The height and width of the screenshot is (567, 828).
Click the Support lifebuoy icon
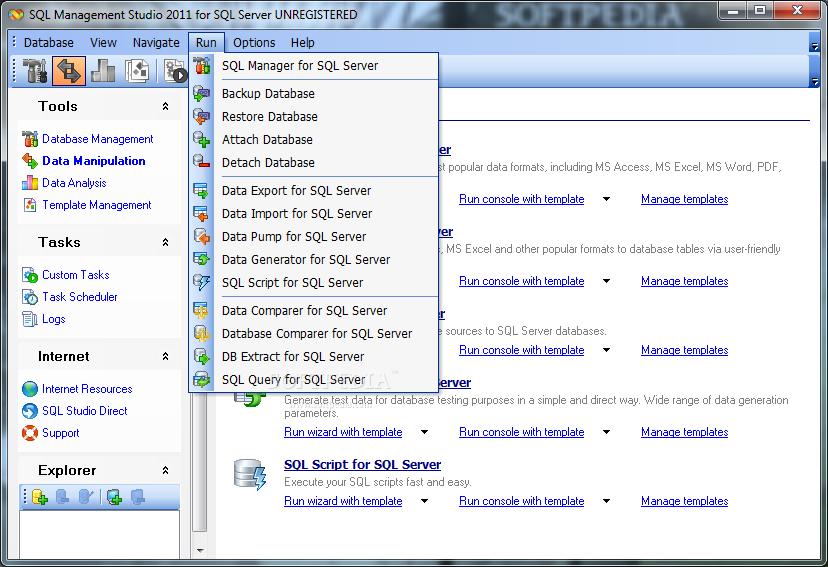click(29, 433)
